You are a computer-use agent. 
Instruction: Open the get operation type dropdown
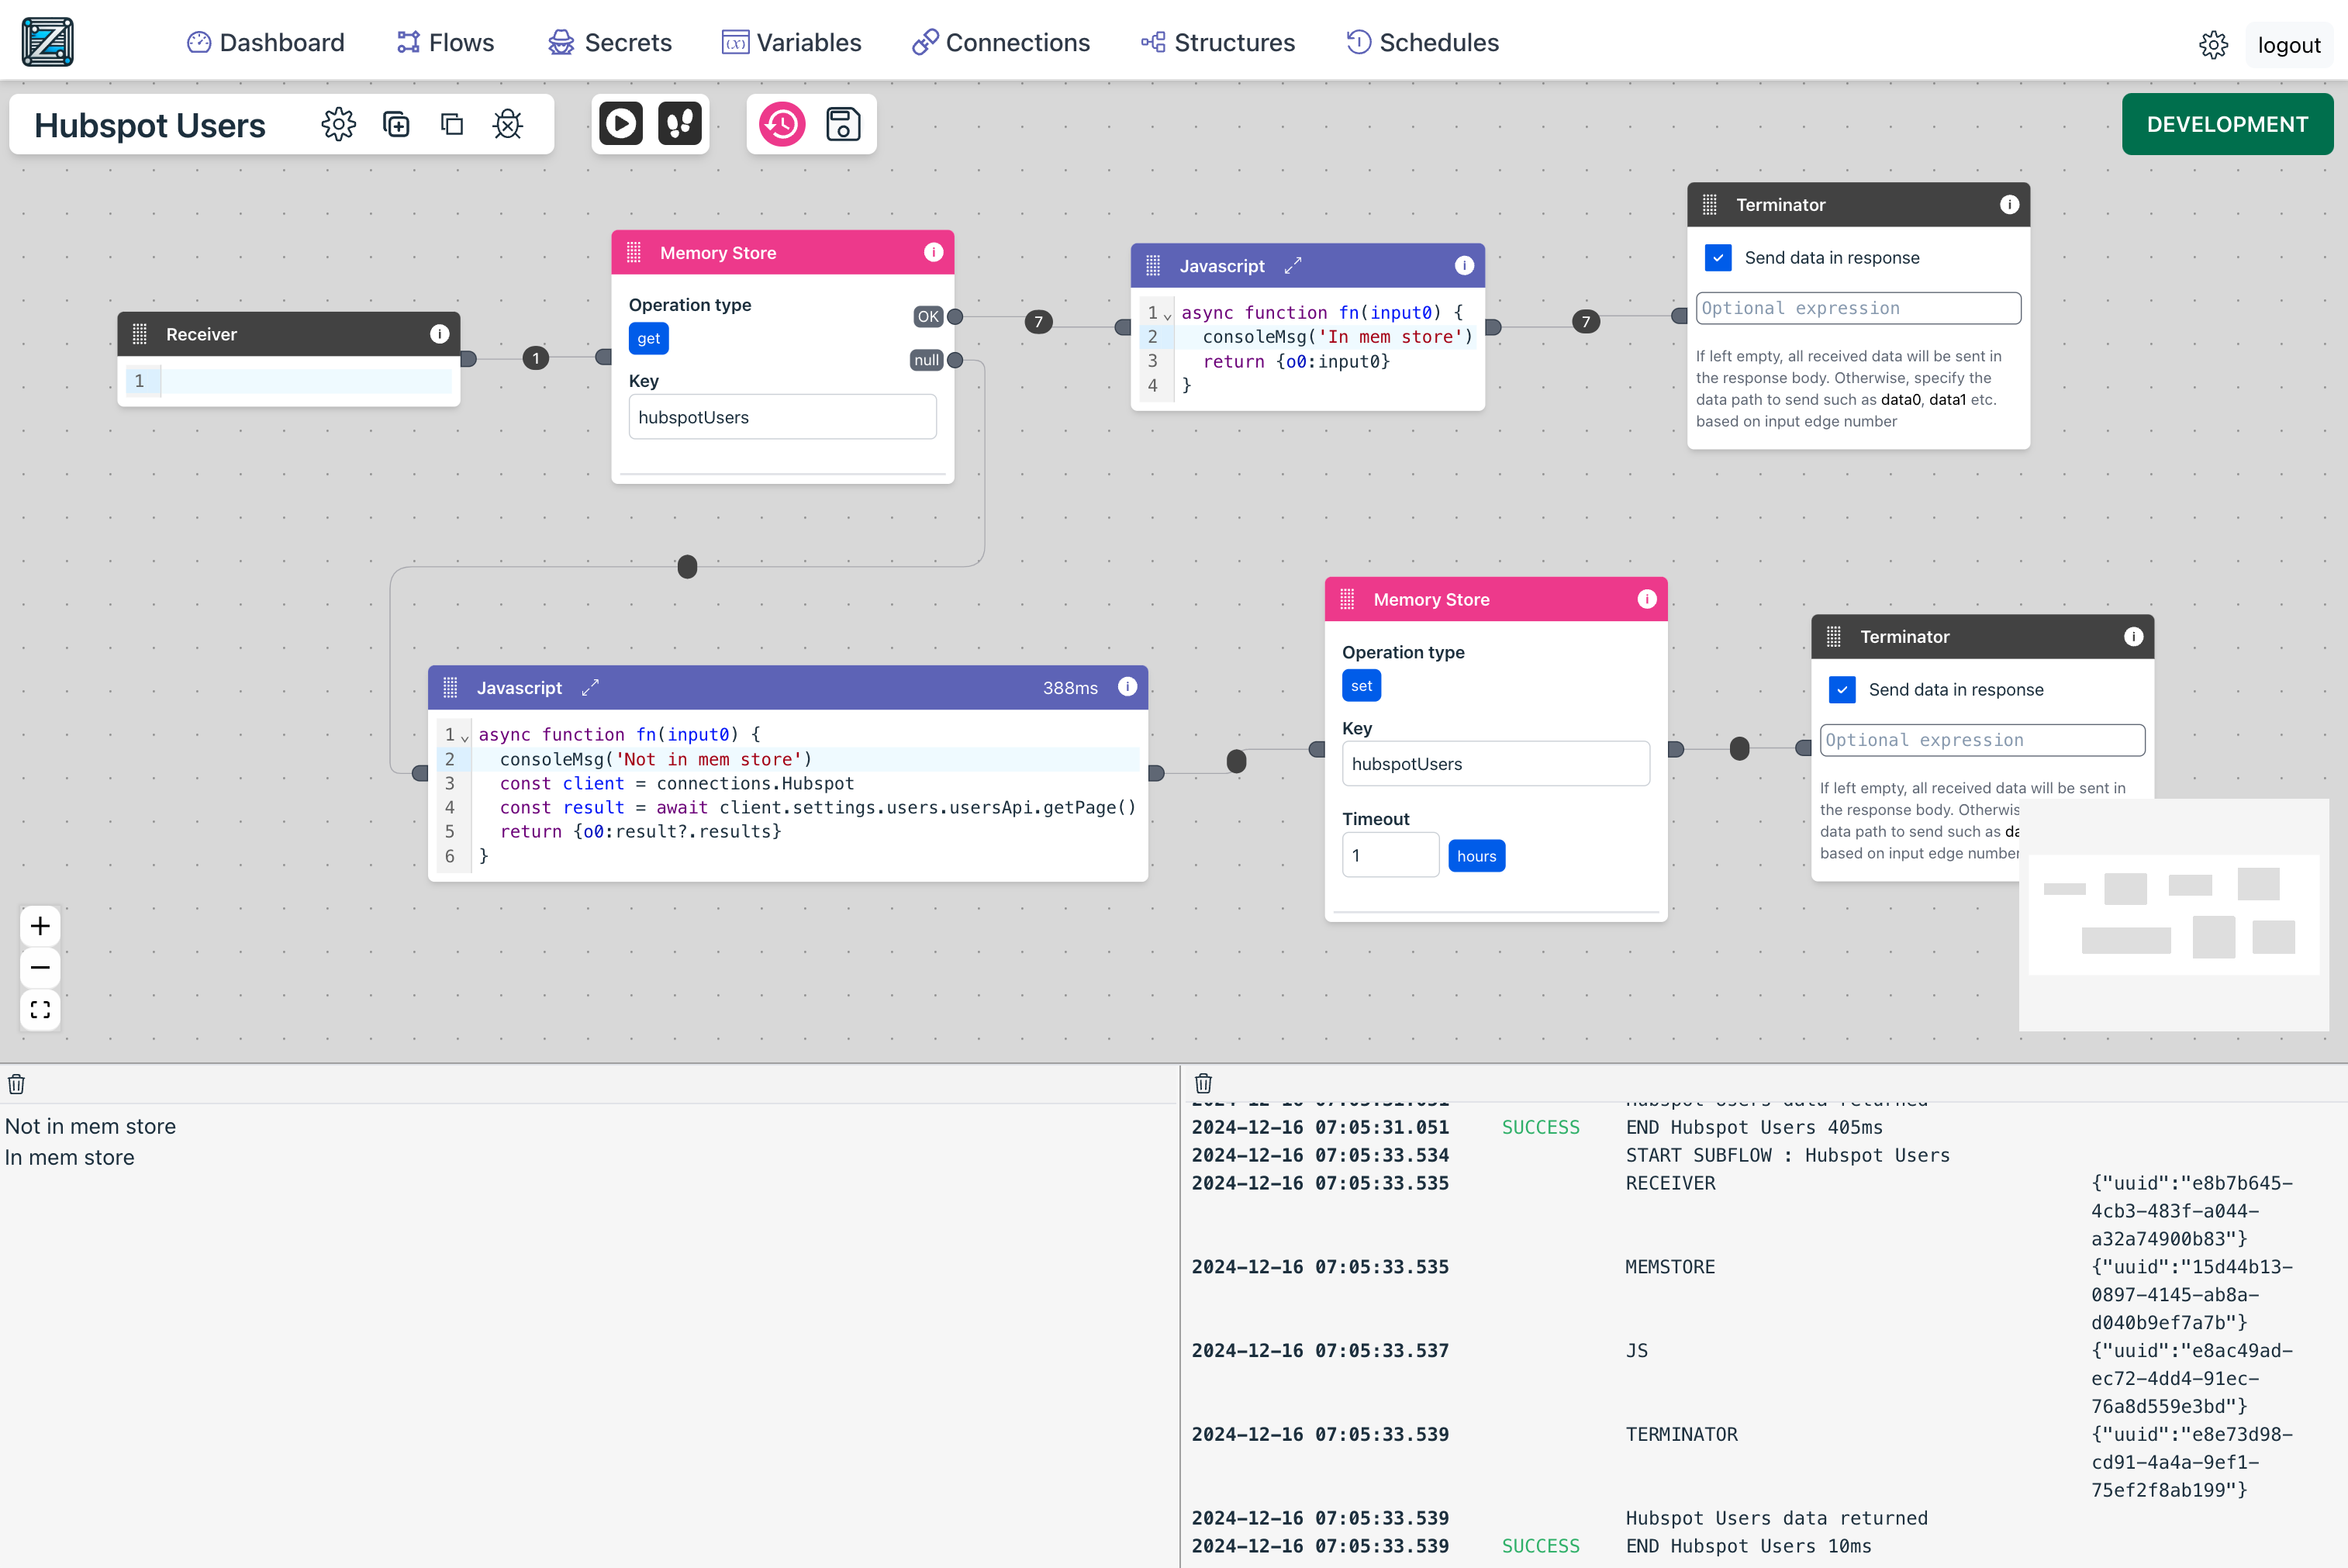tap(648, 339)
